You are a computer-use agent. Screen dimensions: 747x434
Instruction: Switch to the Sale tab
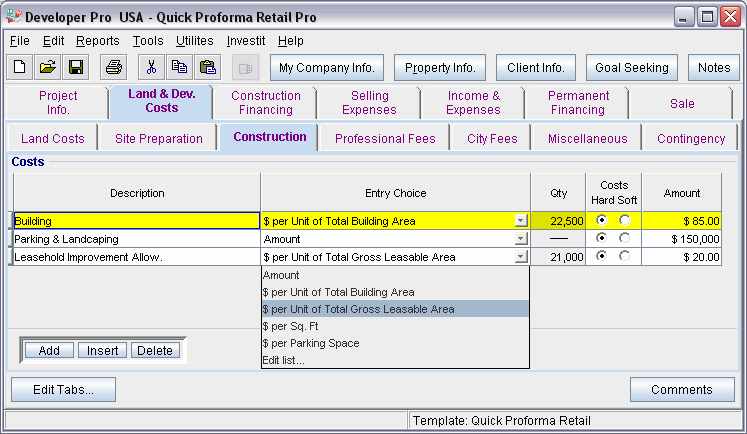pos(682,103)
